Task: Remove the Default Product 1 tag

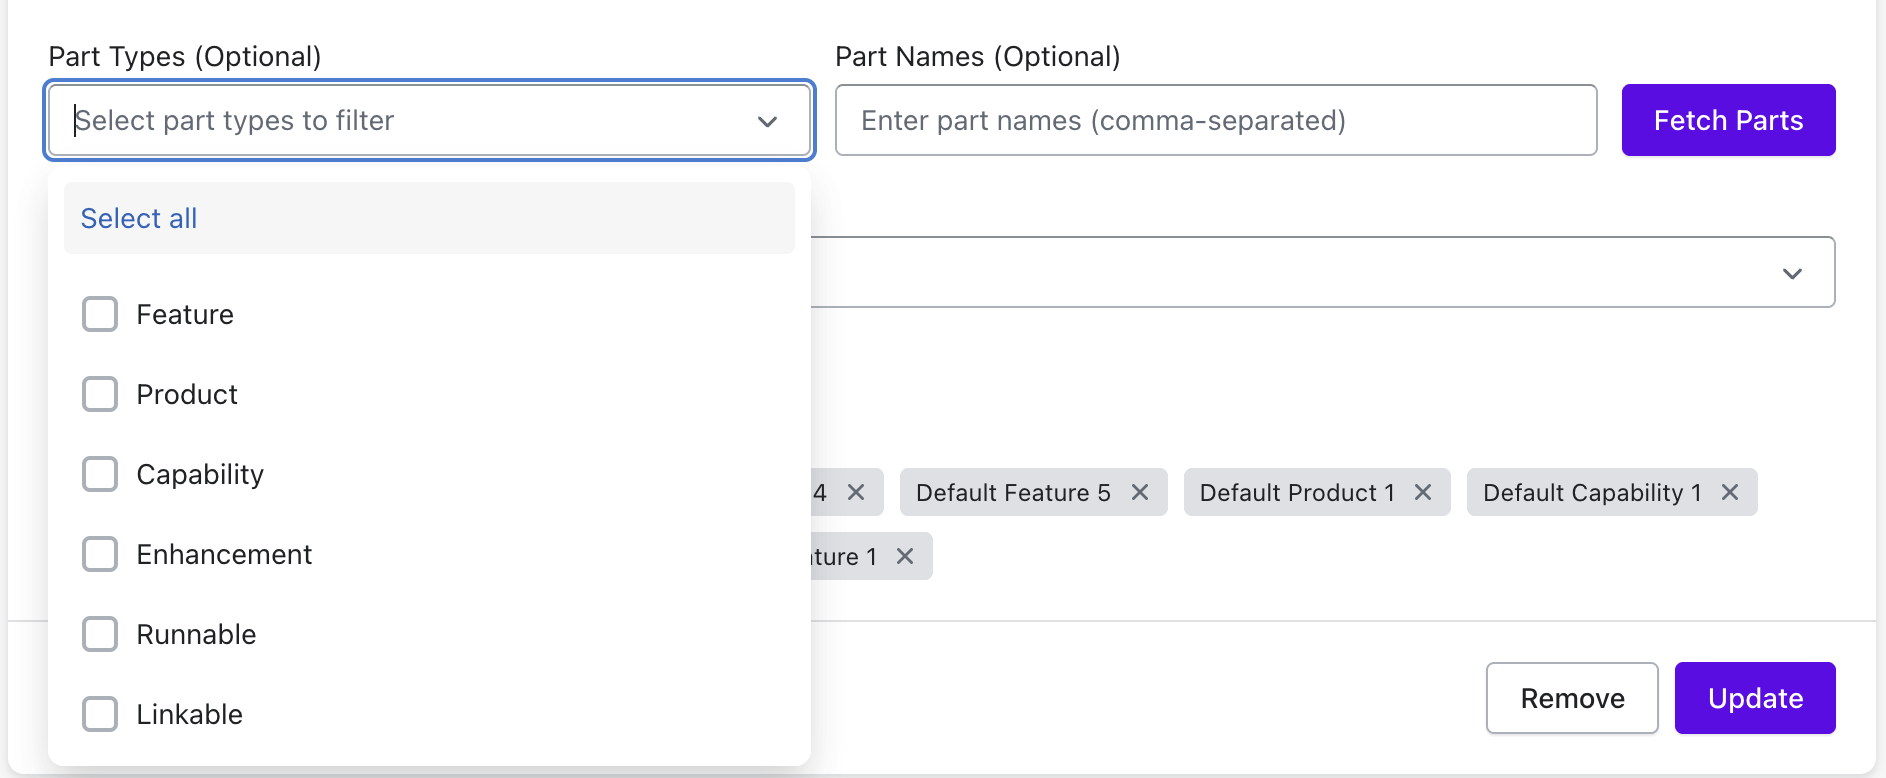Action: (1423, 492)
